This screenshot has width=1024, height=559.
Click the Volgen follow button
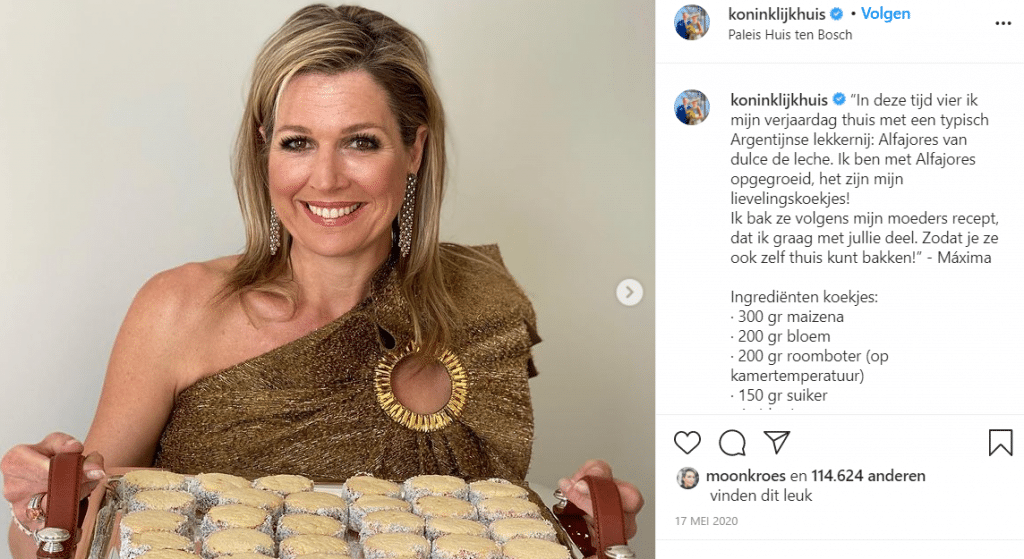tap(886, 14)
